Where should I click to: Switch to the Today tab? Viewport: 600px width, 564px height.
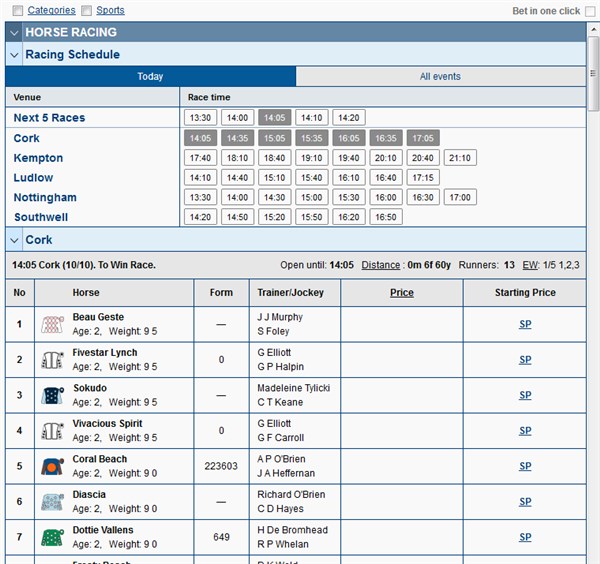(150, 77)
